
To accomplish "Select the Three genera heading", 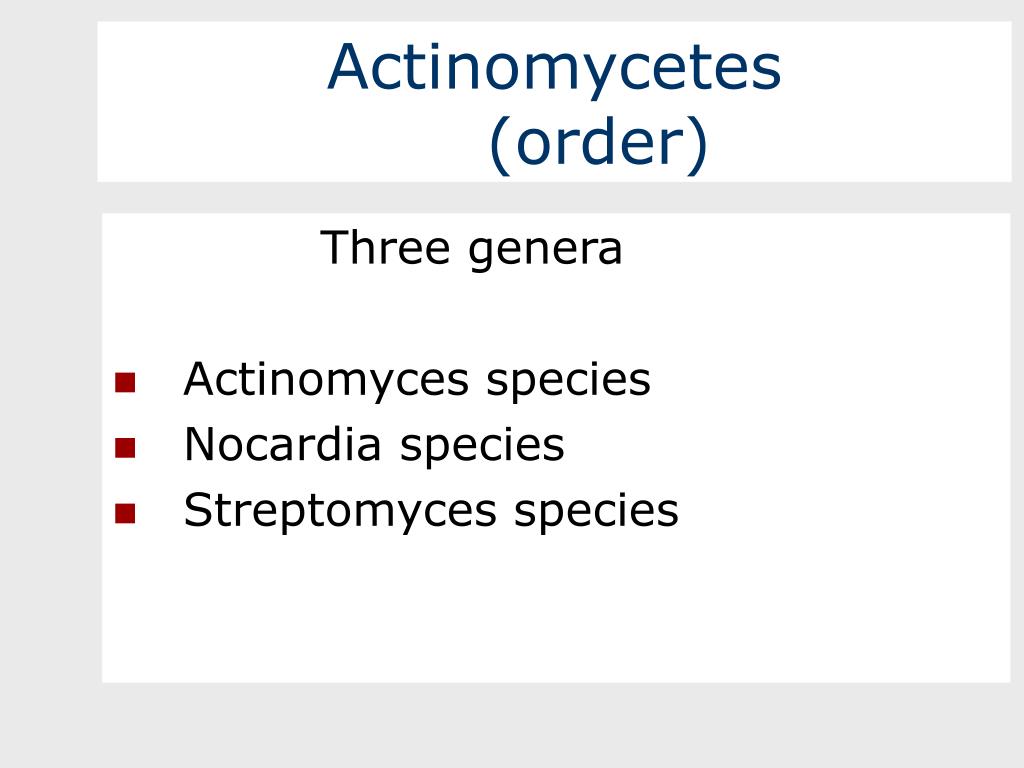I will click(471, 249).
